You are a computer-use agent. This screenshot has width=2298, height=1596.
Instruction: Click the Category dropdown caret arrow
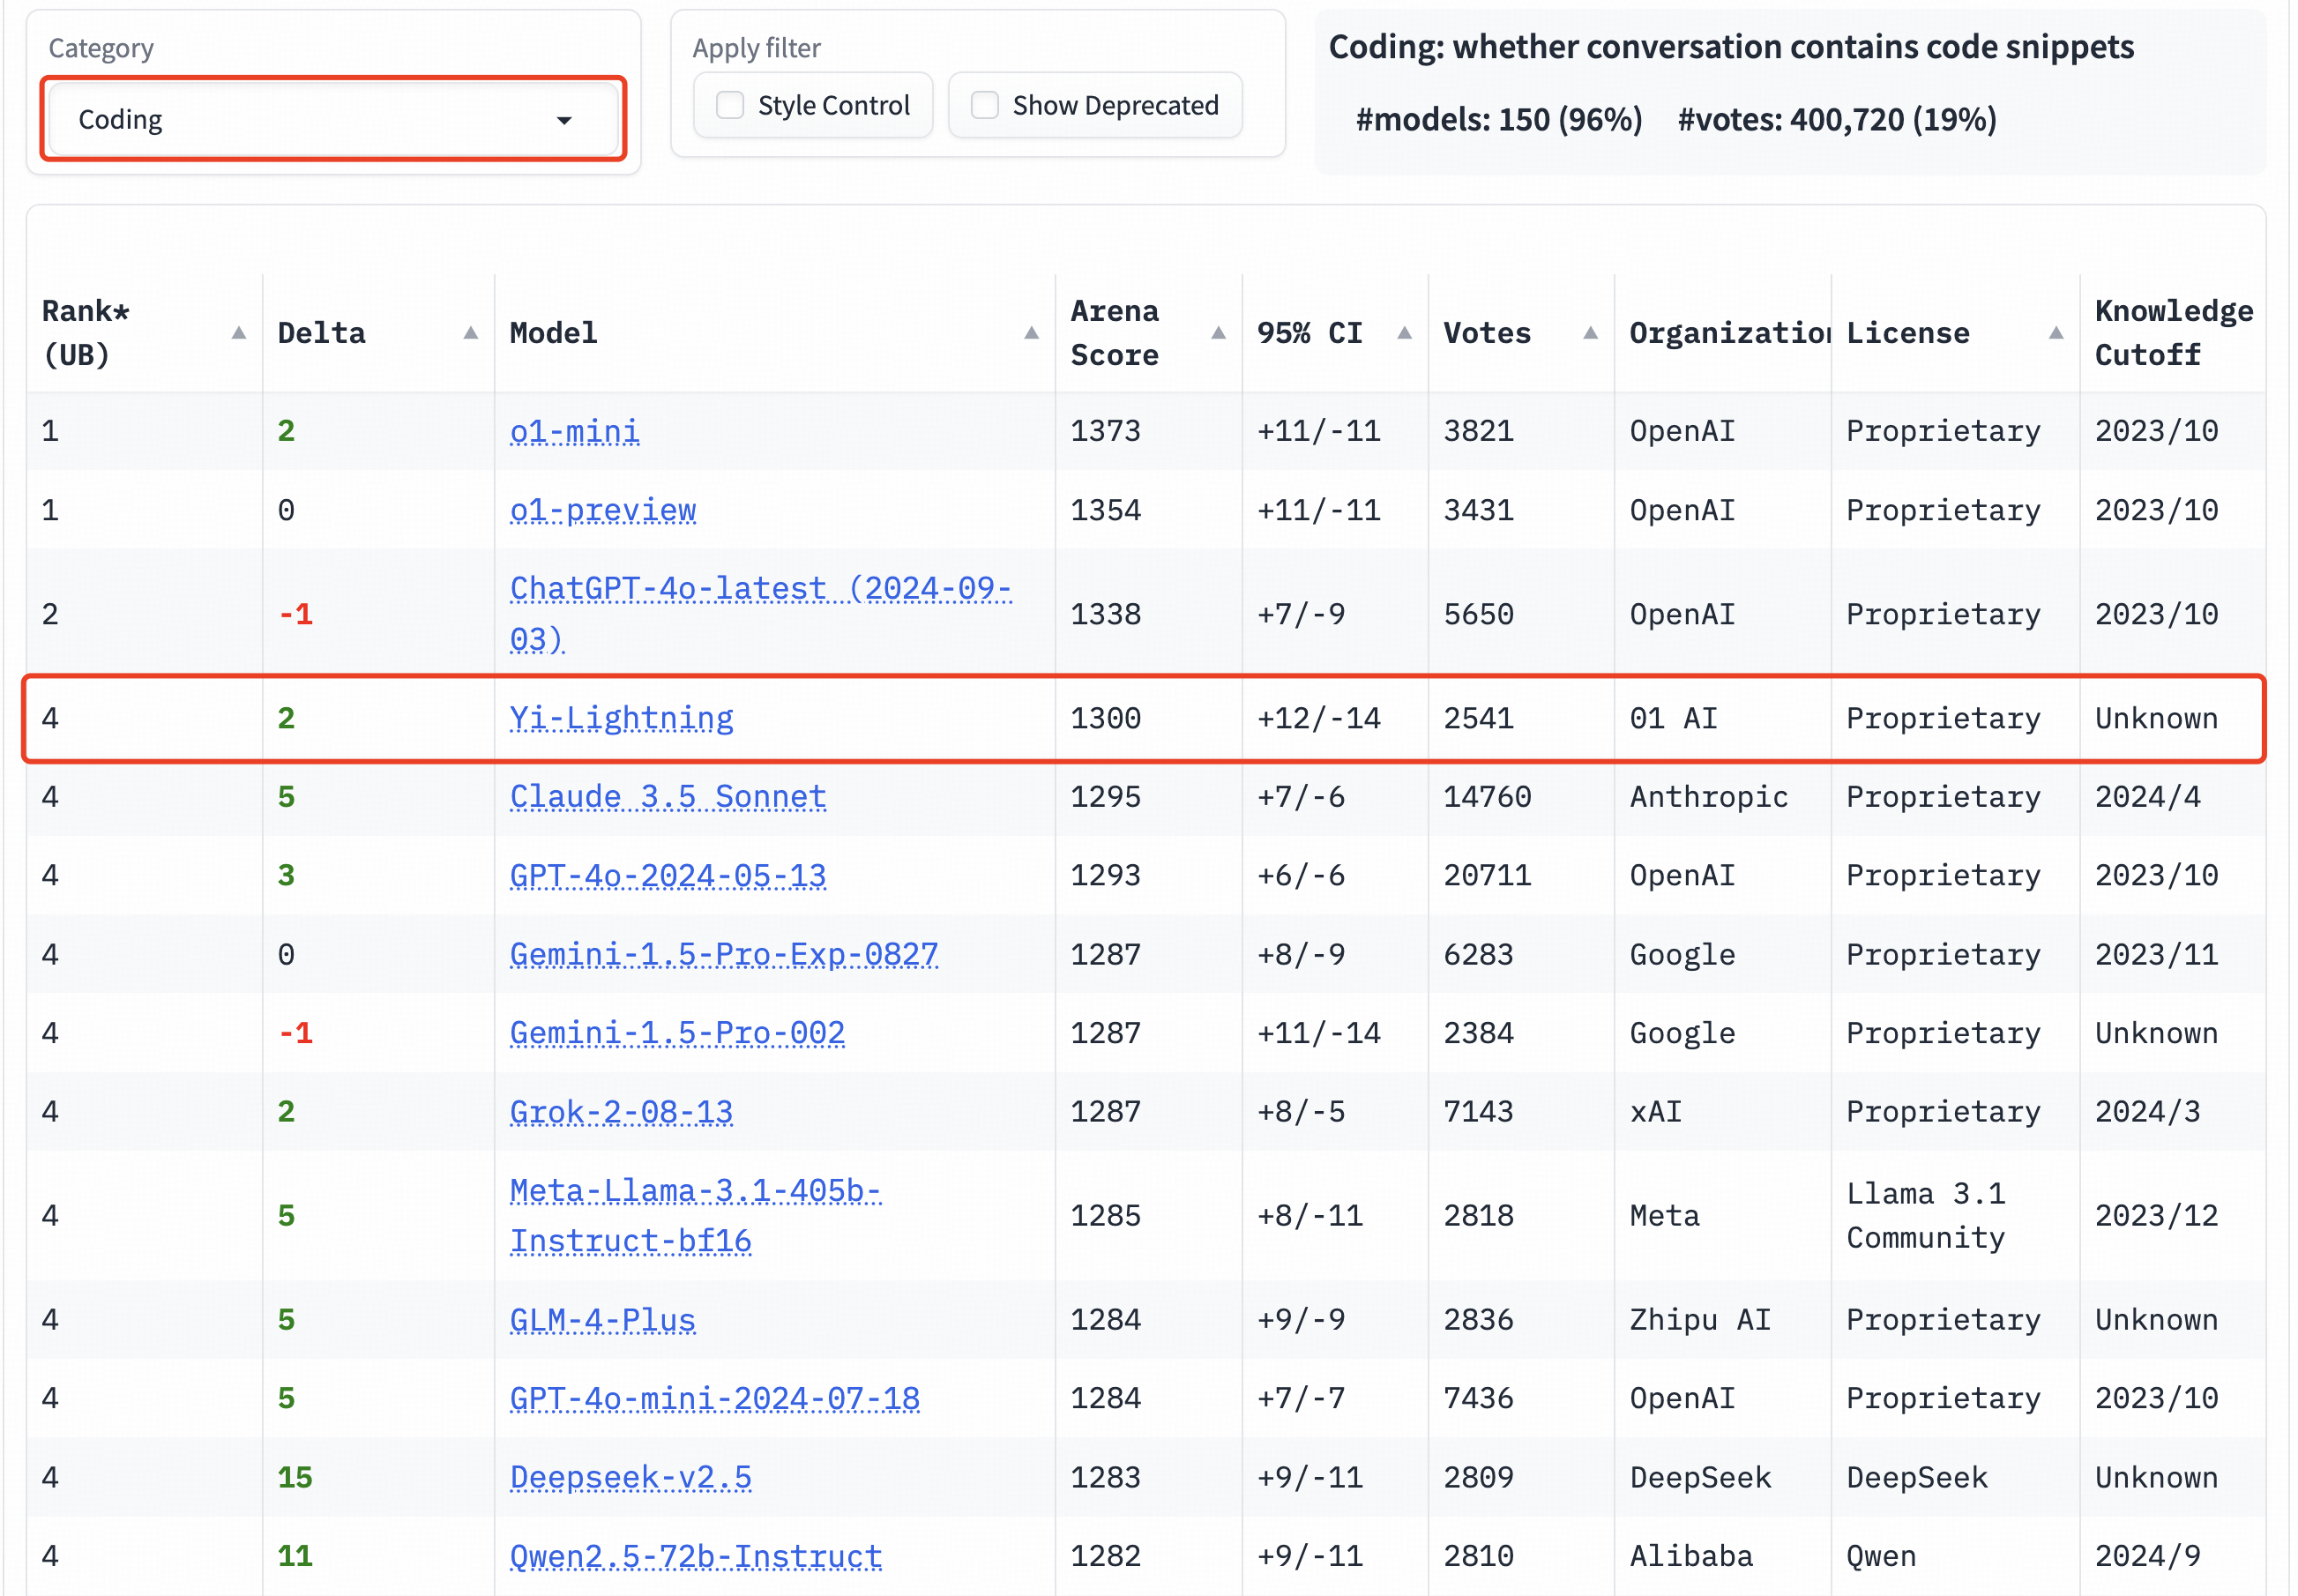pyautogui.click(x=564, y=120)
